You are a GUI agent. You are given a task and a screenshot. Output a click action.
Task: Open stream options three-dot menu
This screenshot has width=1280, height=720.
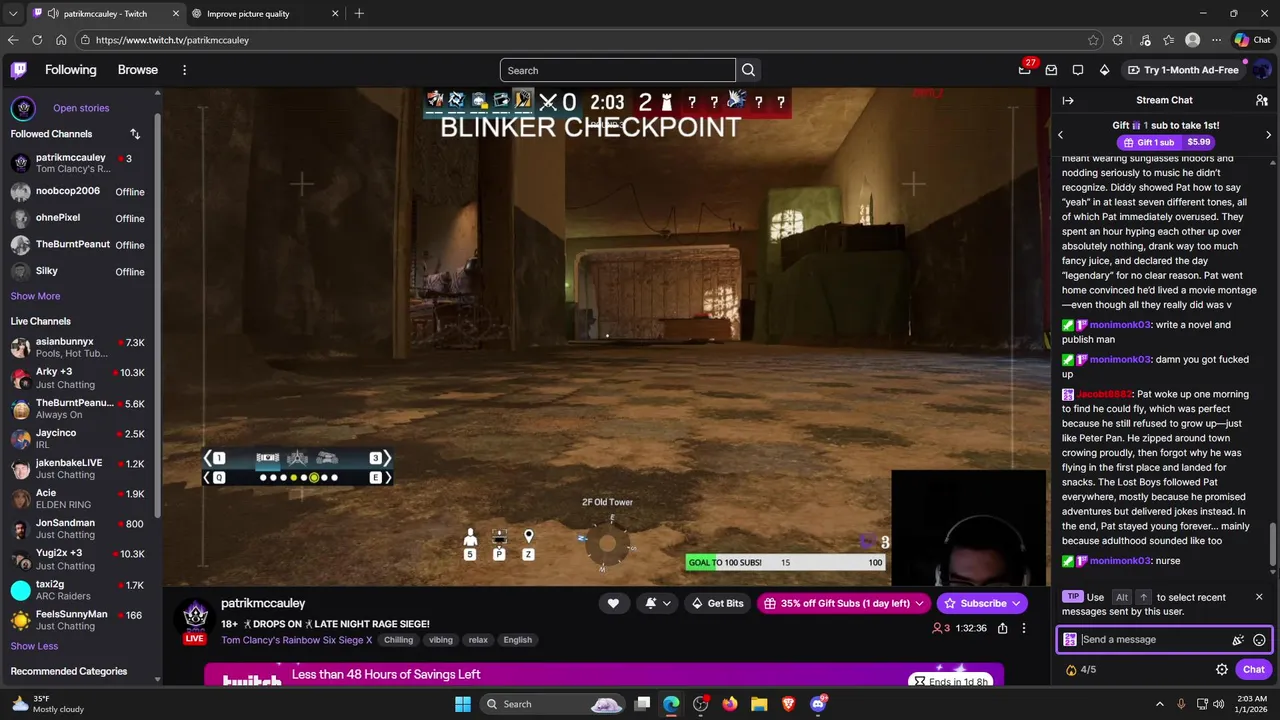(x=1023, y=628)
